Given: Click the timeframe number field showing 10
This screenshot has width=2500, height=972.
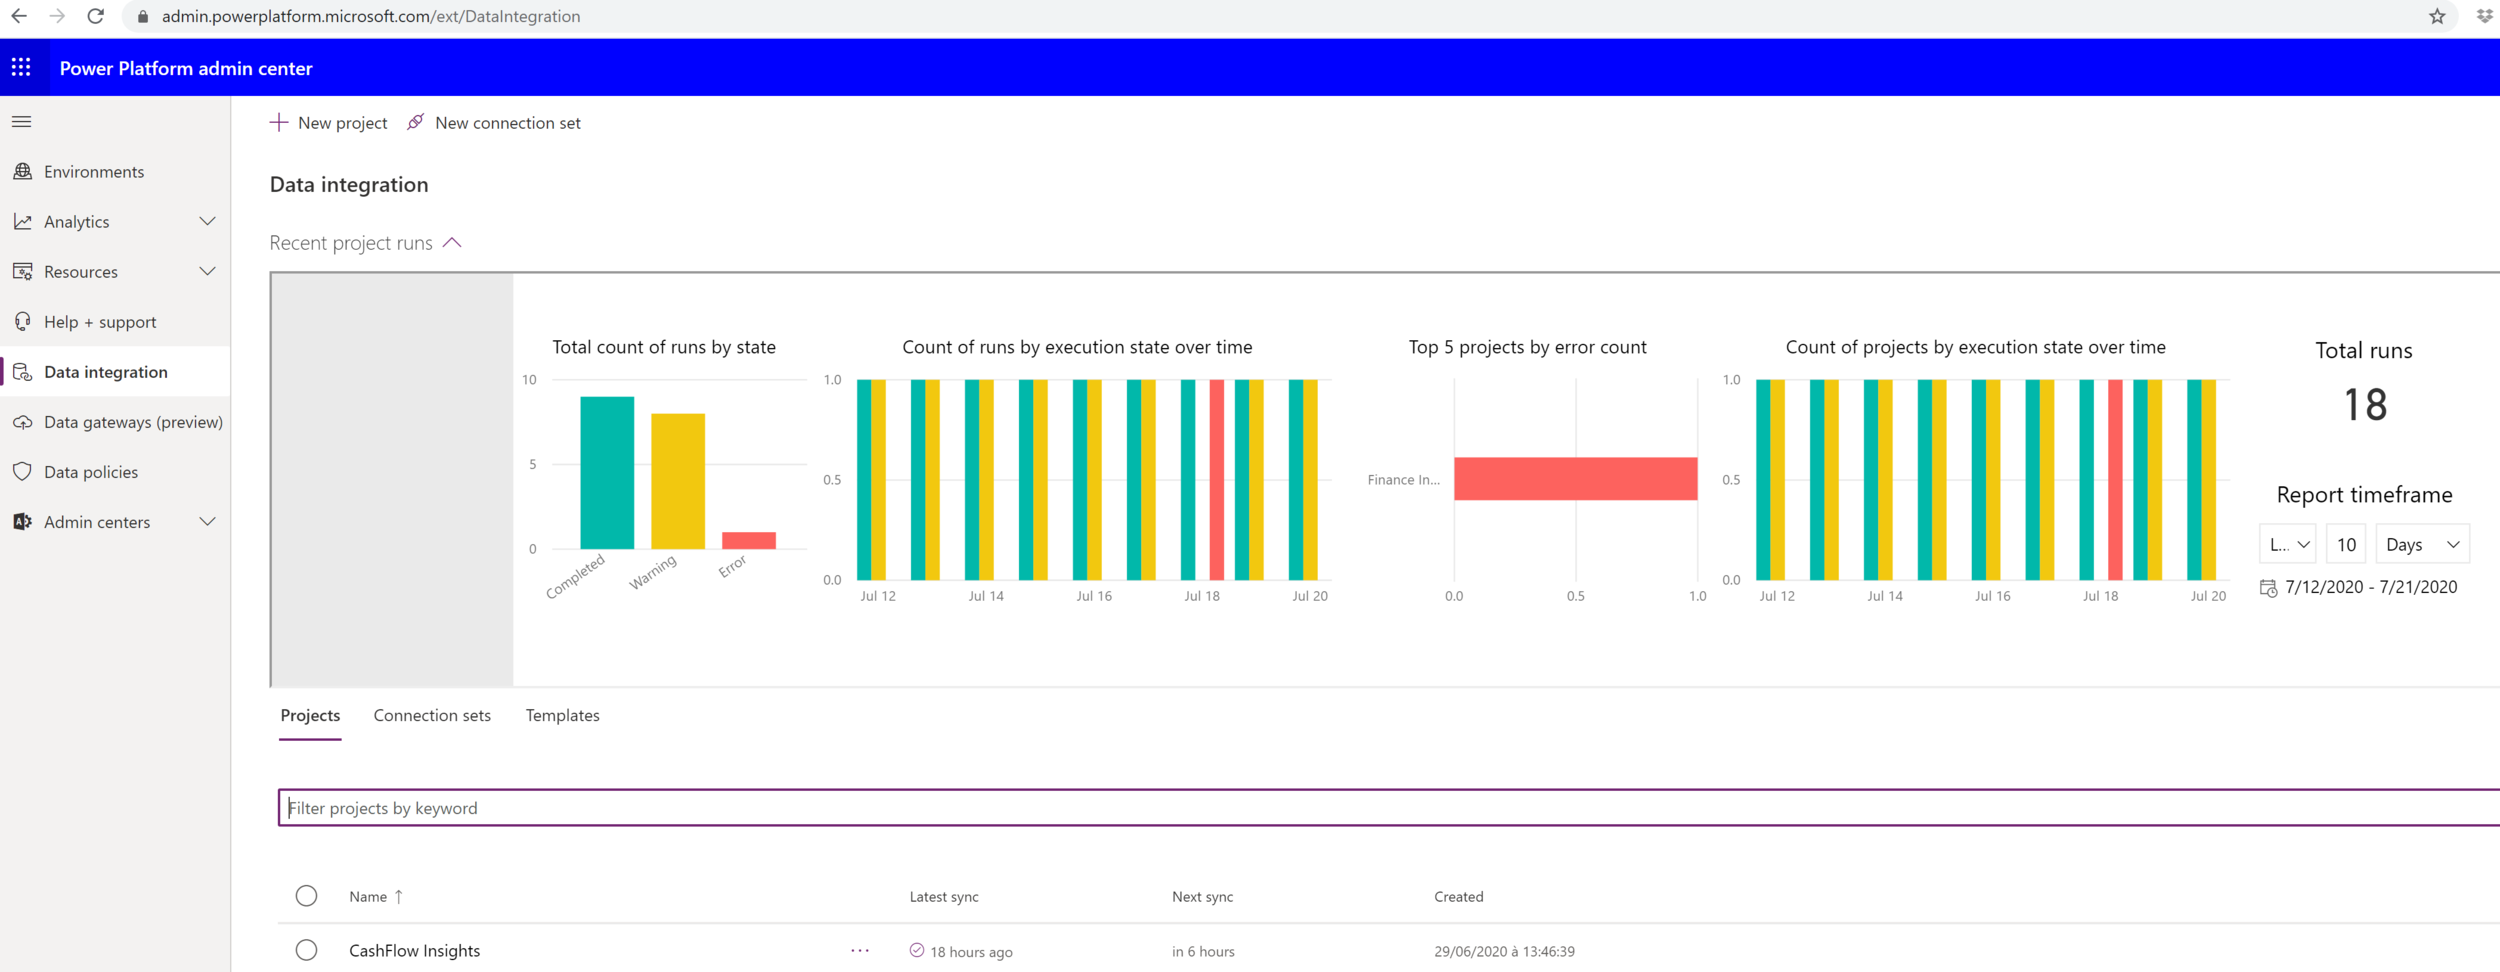Looking at the screenshot, I should tap(2346, 544).
